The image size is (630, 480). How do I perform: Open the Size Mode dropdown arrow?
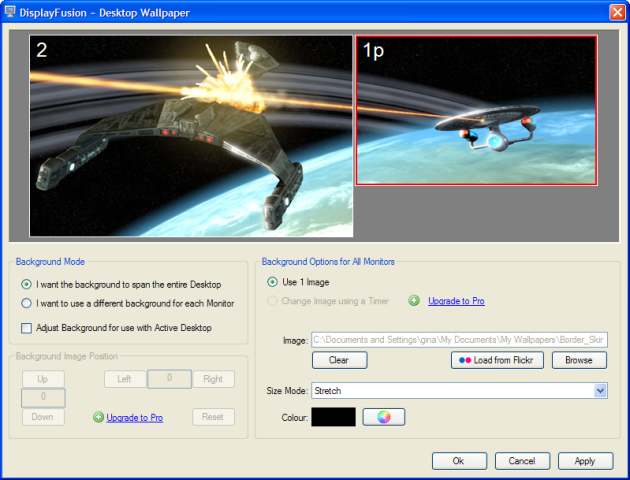[600, 390]
